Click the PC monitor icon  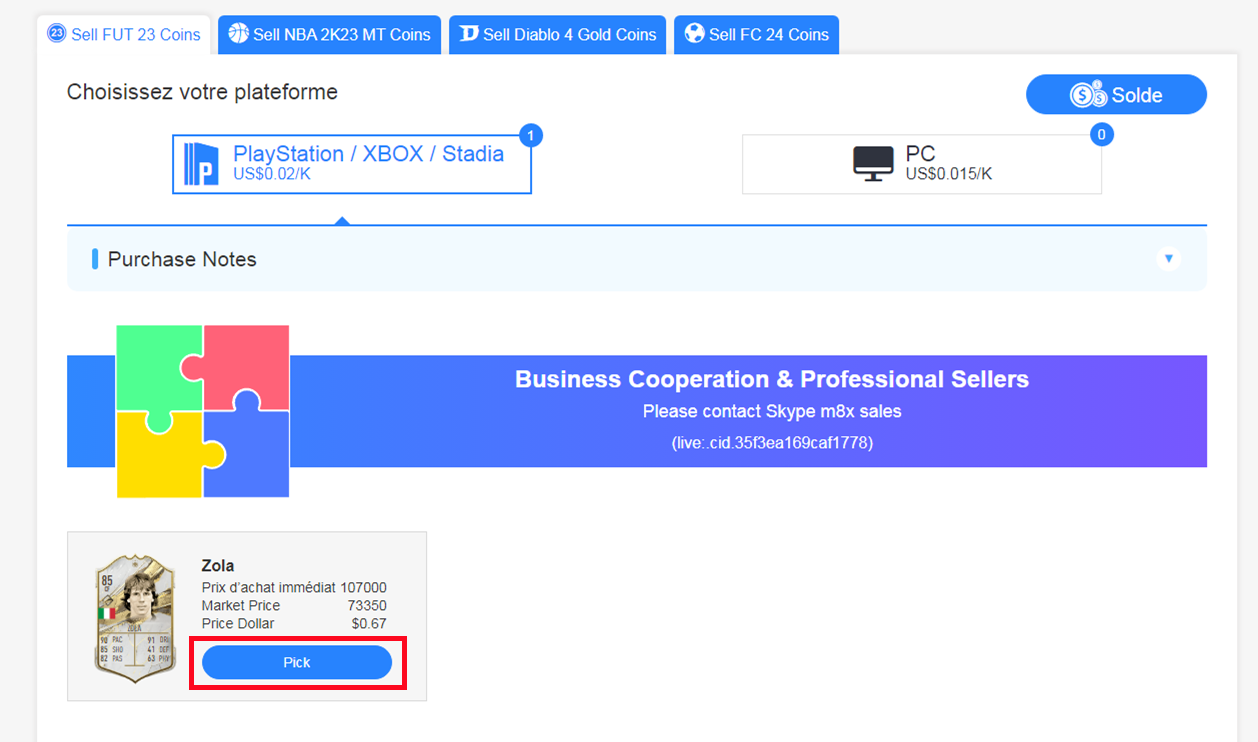(x=873, y=164)
